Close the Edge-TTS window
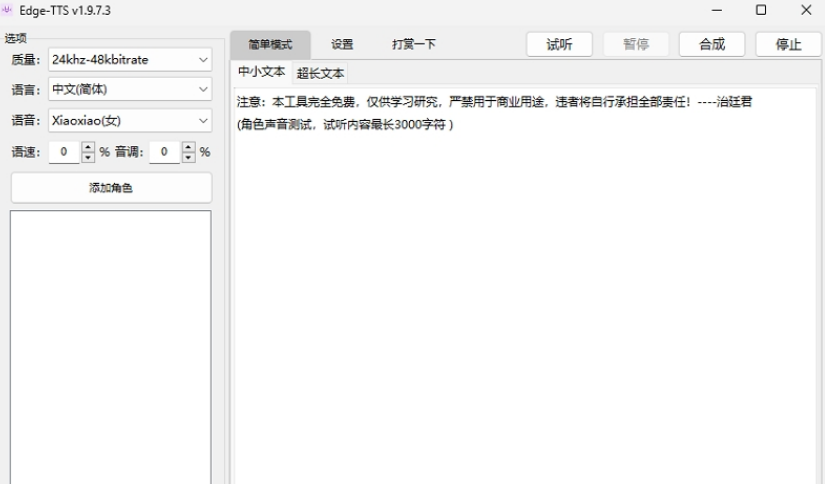The image size is (825, 484). (x=806, y=10)
